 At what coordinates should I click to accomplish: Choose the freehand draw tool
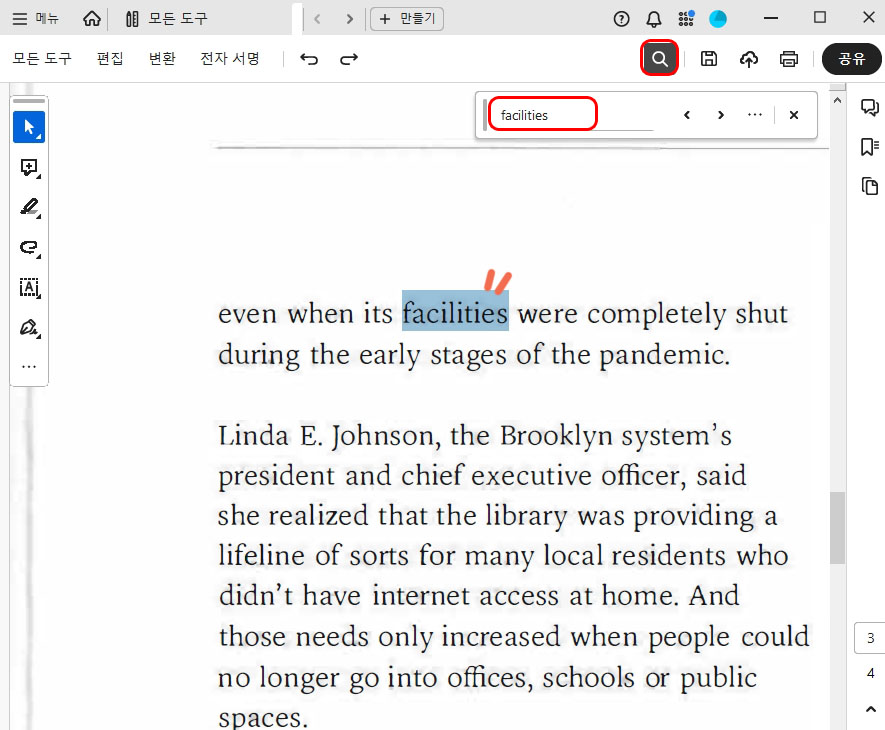pyautogui.click(x=29, y=248)
